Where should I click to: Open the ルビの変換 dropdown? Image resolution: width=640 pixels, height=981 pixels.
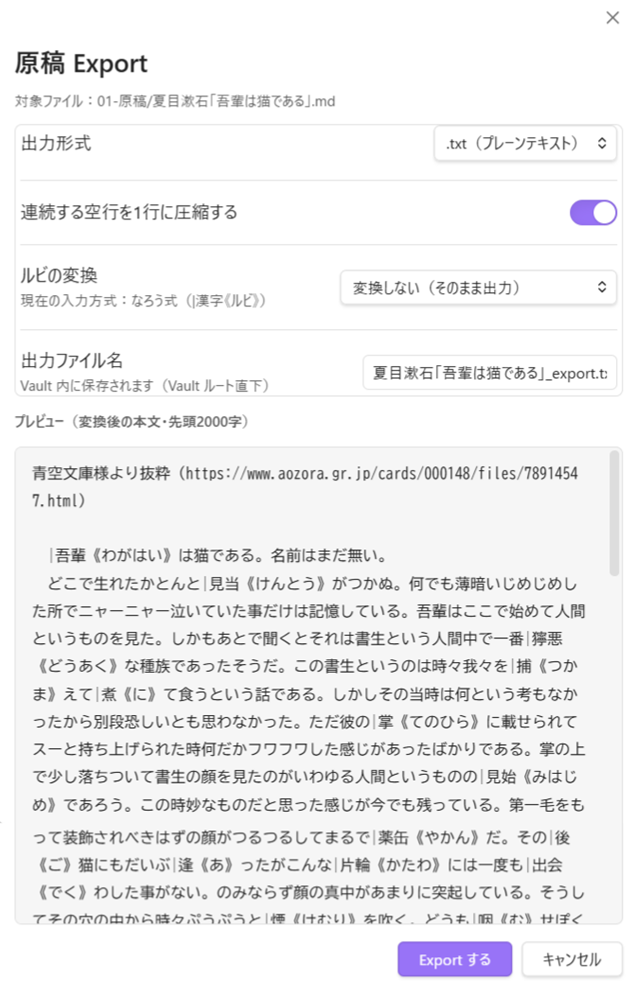click(478, 288)
